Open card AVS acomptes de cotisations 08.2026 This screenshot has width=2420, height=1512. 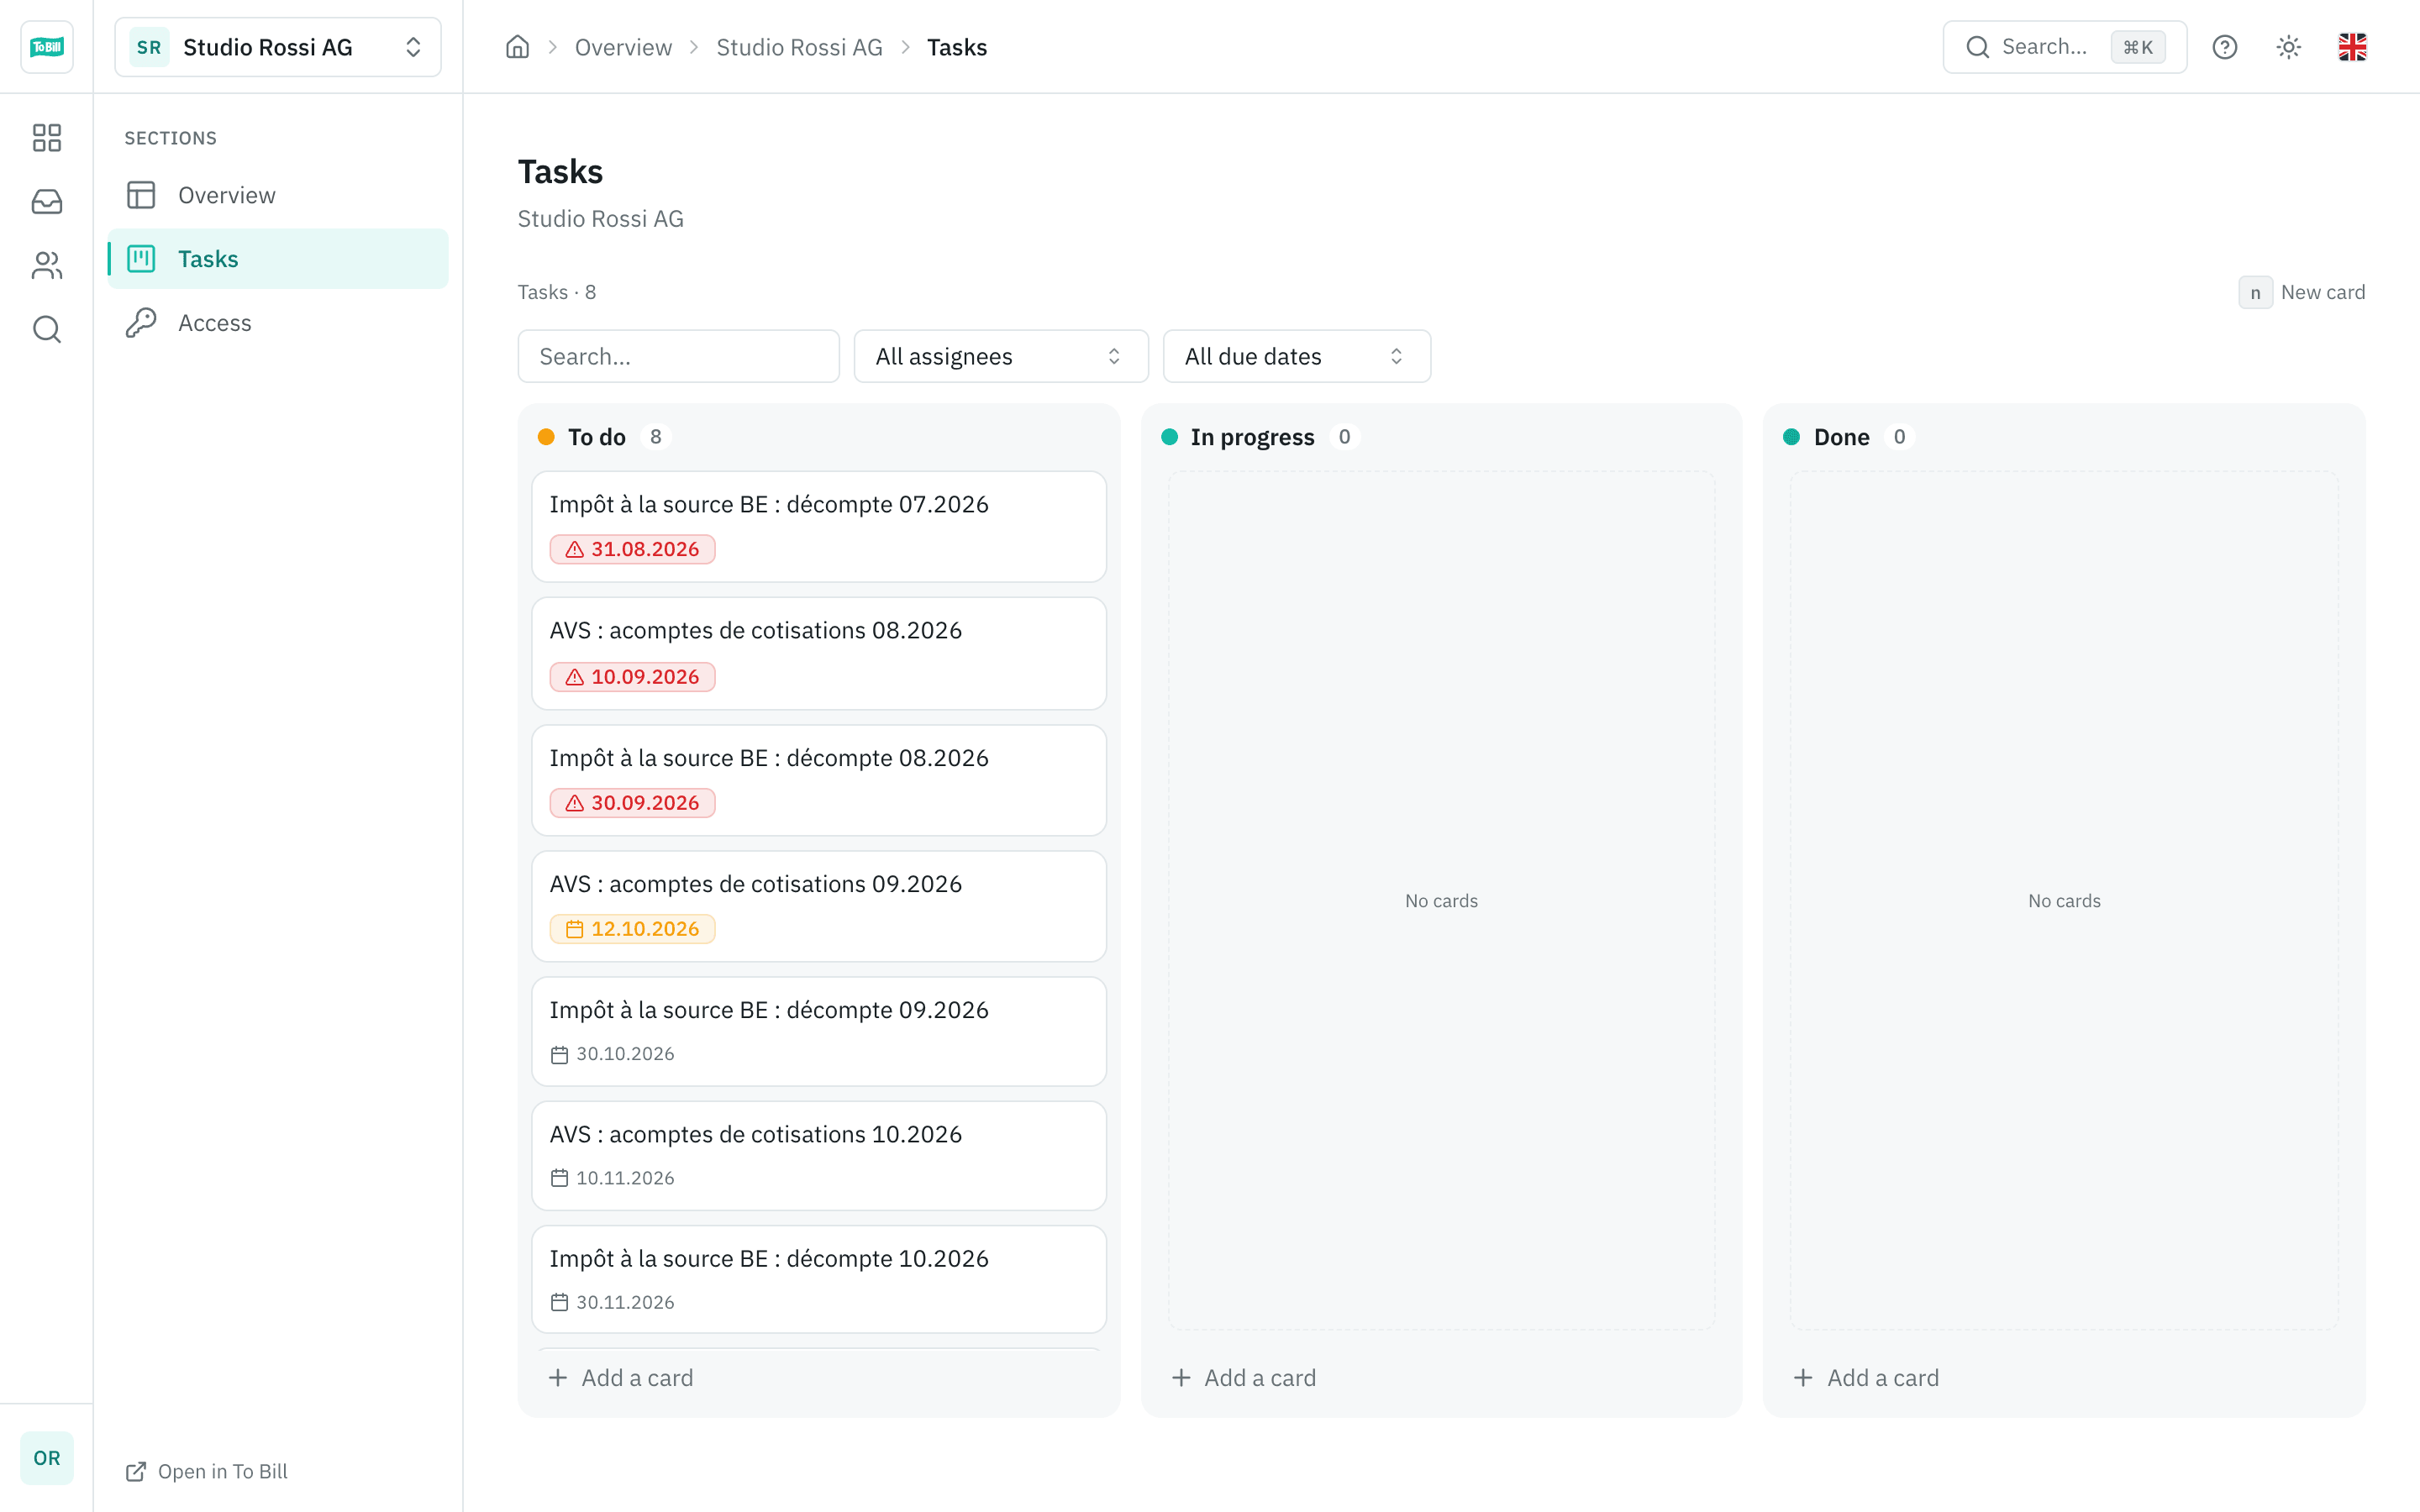(819, 653)
